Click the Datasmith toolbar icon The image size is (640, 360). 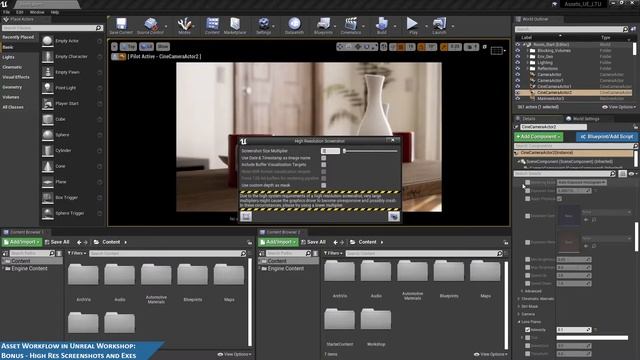tap(294, 24)
